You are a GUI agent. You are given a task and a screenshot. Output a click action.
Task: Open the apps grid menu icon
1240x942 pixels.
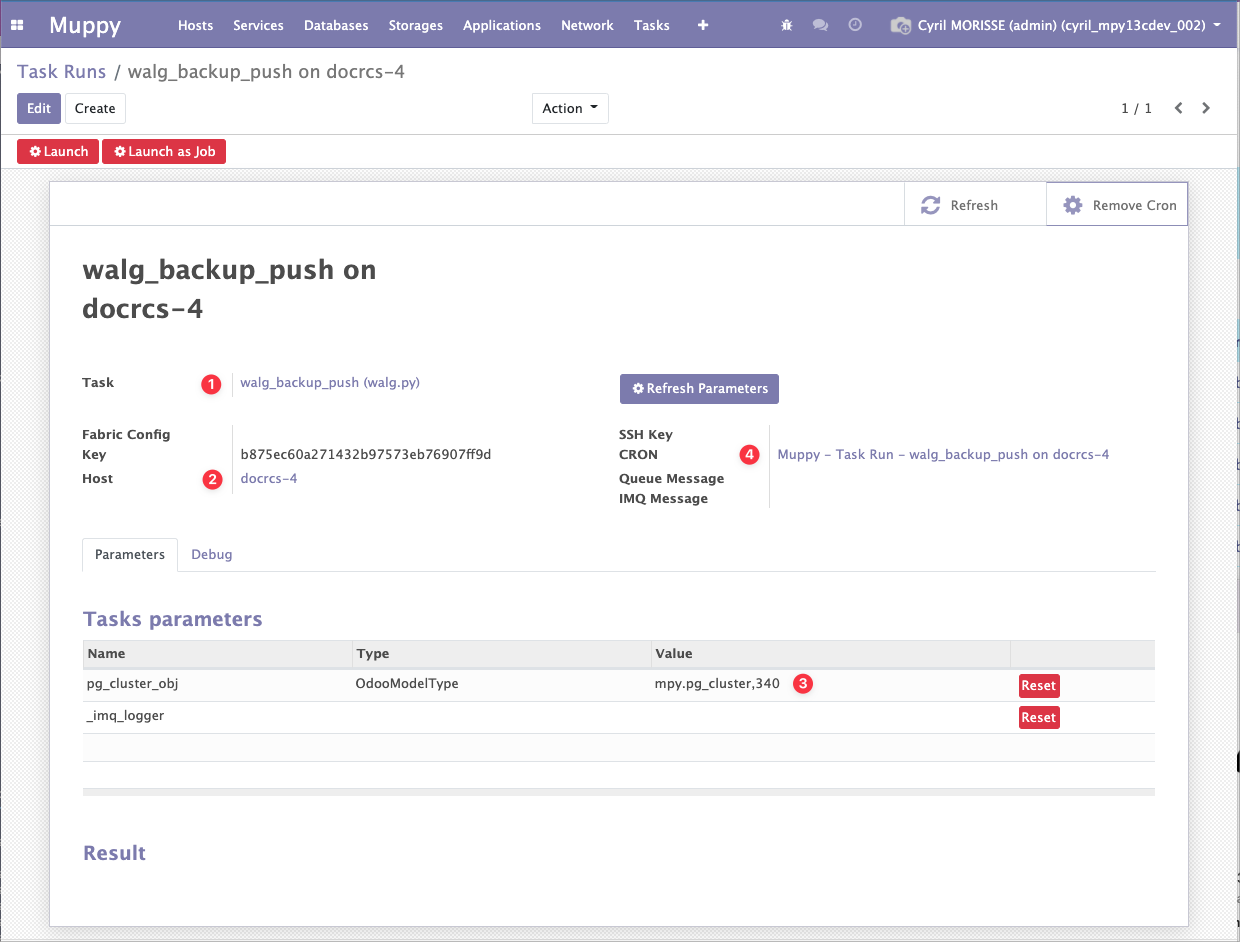click(x=17, y=25)
